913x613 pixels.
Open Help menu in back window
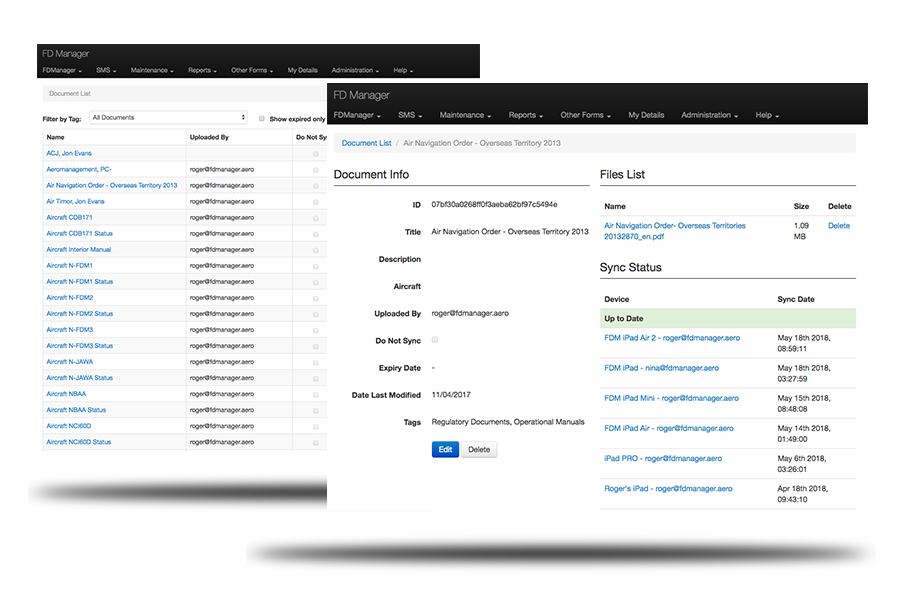pyautogui.click(x=403, y=70)
